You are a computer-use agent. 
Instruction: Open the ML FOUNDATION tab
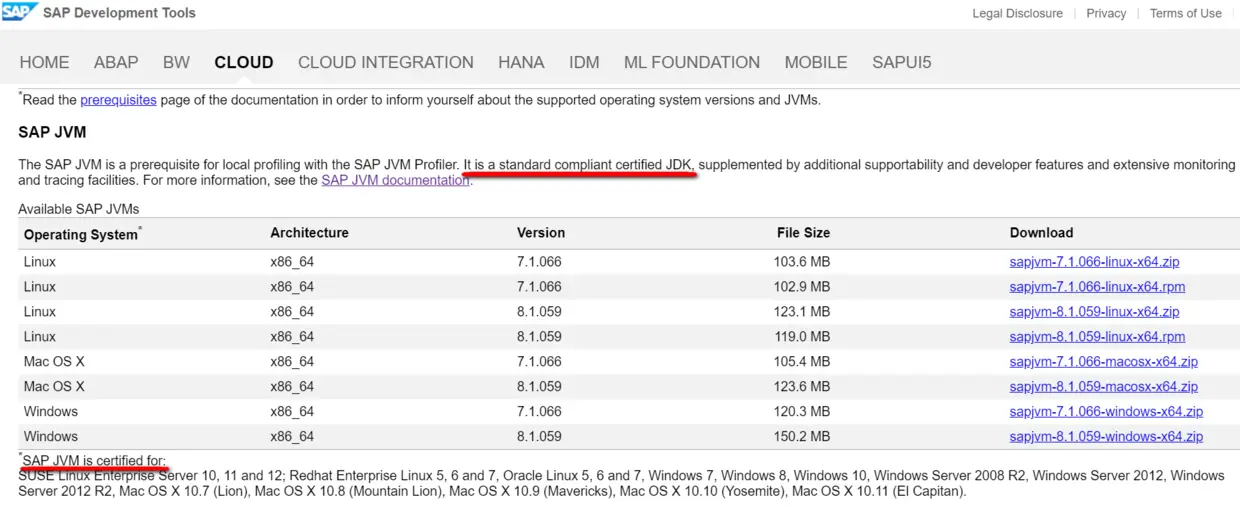click(692, 62)
